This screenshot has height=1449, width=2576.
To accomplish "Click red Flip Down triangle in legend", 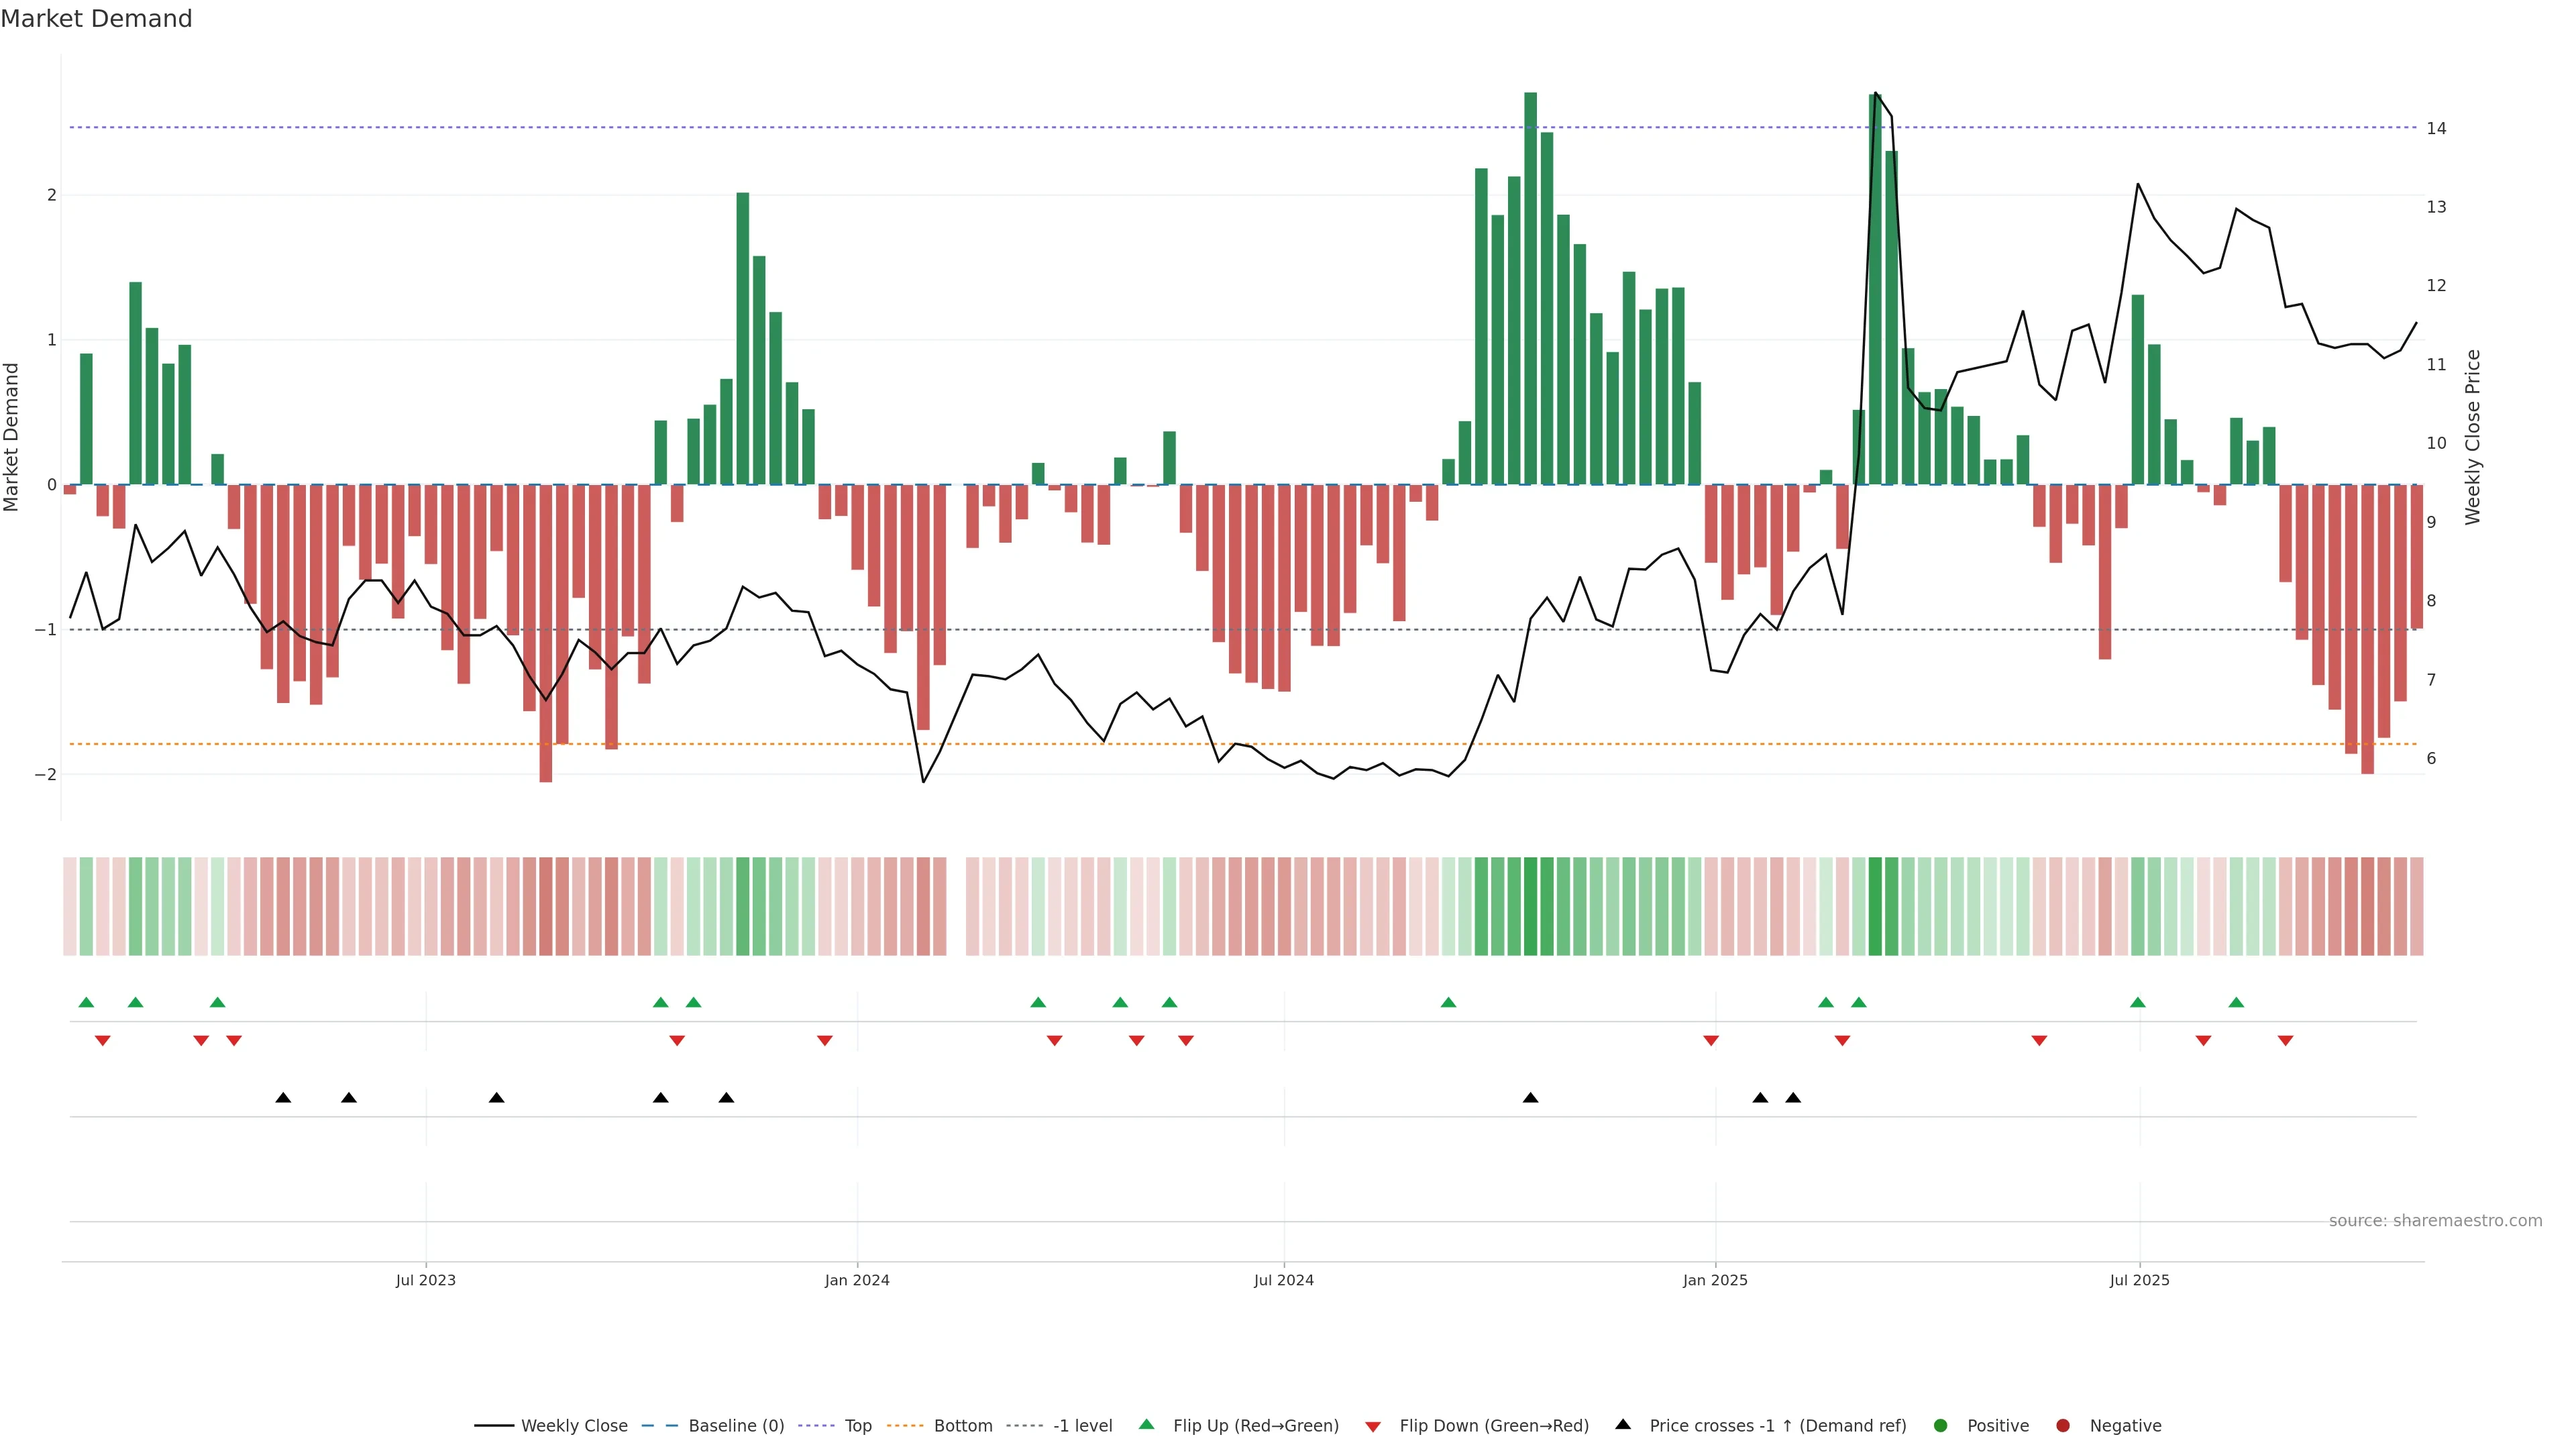I will 1373,1426.
